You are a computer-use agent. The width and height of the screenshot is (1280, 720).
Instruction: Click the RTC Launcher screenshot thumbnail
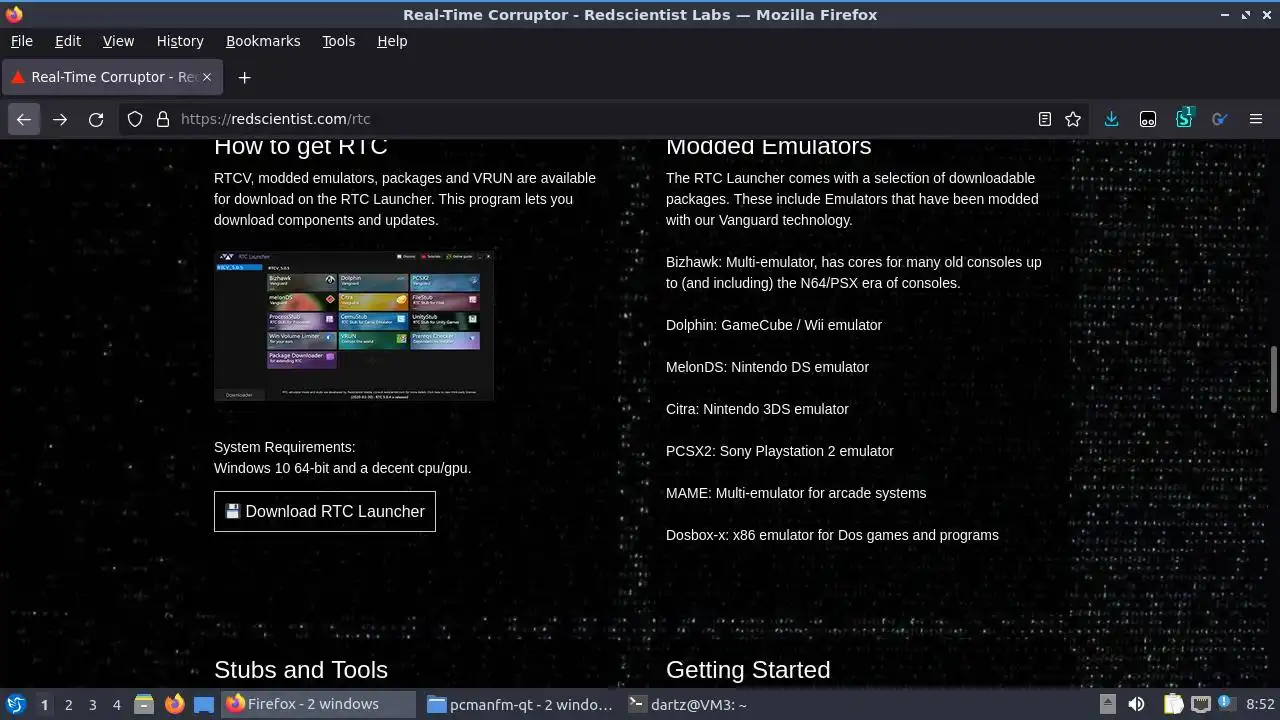pyautogui.click(x=354, y=326)
